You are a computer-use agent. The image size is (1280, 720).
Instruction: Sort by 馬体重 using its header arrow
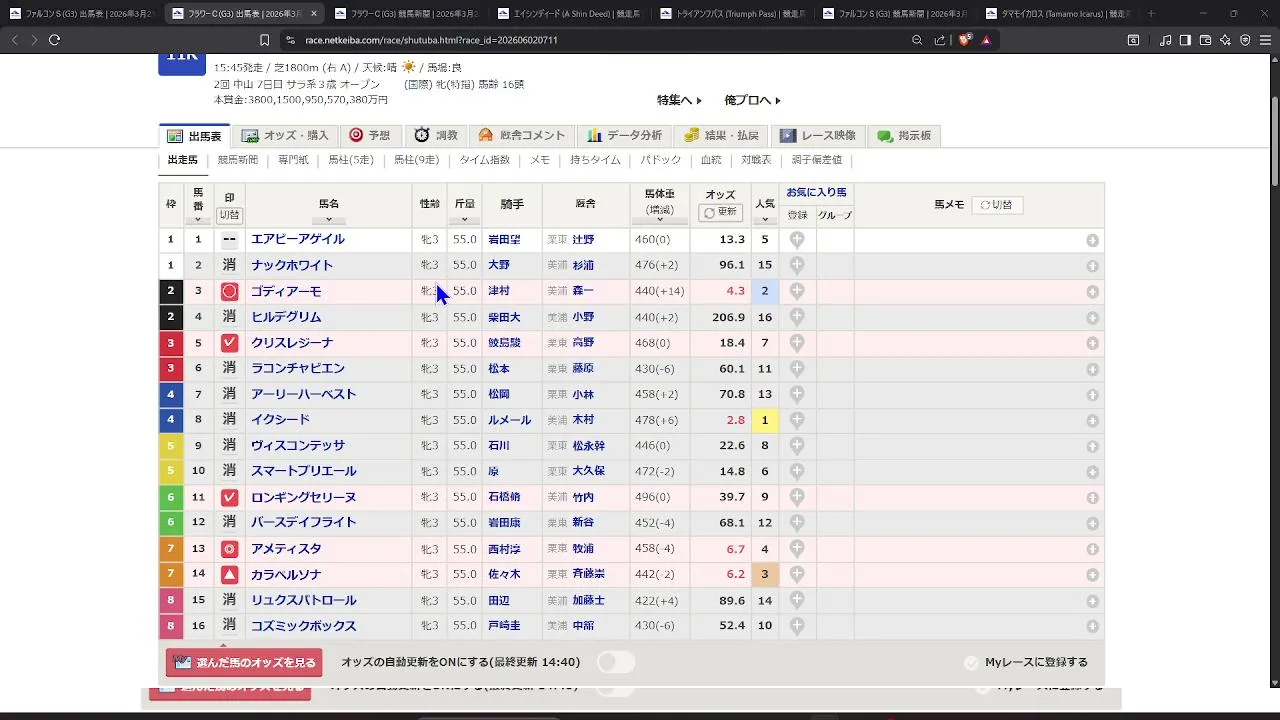pos(659,221)
